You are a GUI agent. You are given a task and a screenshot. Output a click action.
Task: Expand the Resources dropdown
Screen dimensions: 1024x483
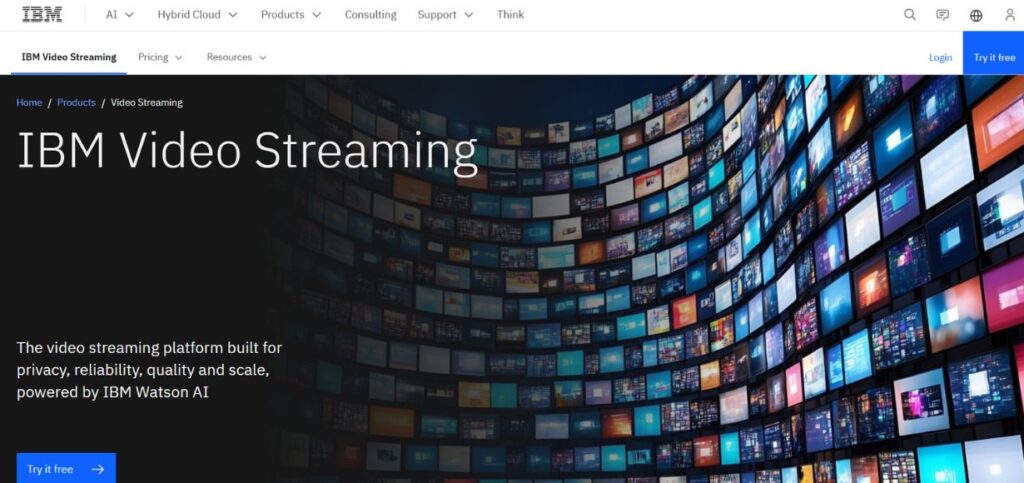pyautogui.click(x=236, y=57)
